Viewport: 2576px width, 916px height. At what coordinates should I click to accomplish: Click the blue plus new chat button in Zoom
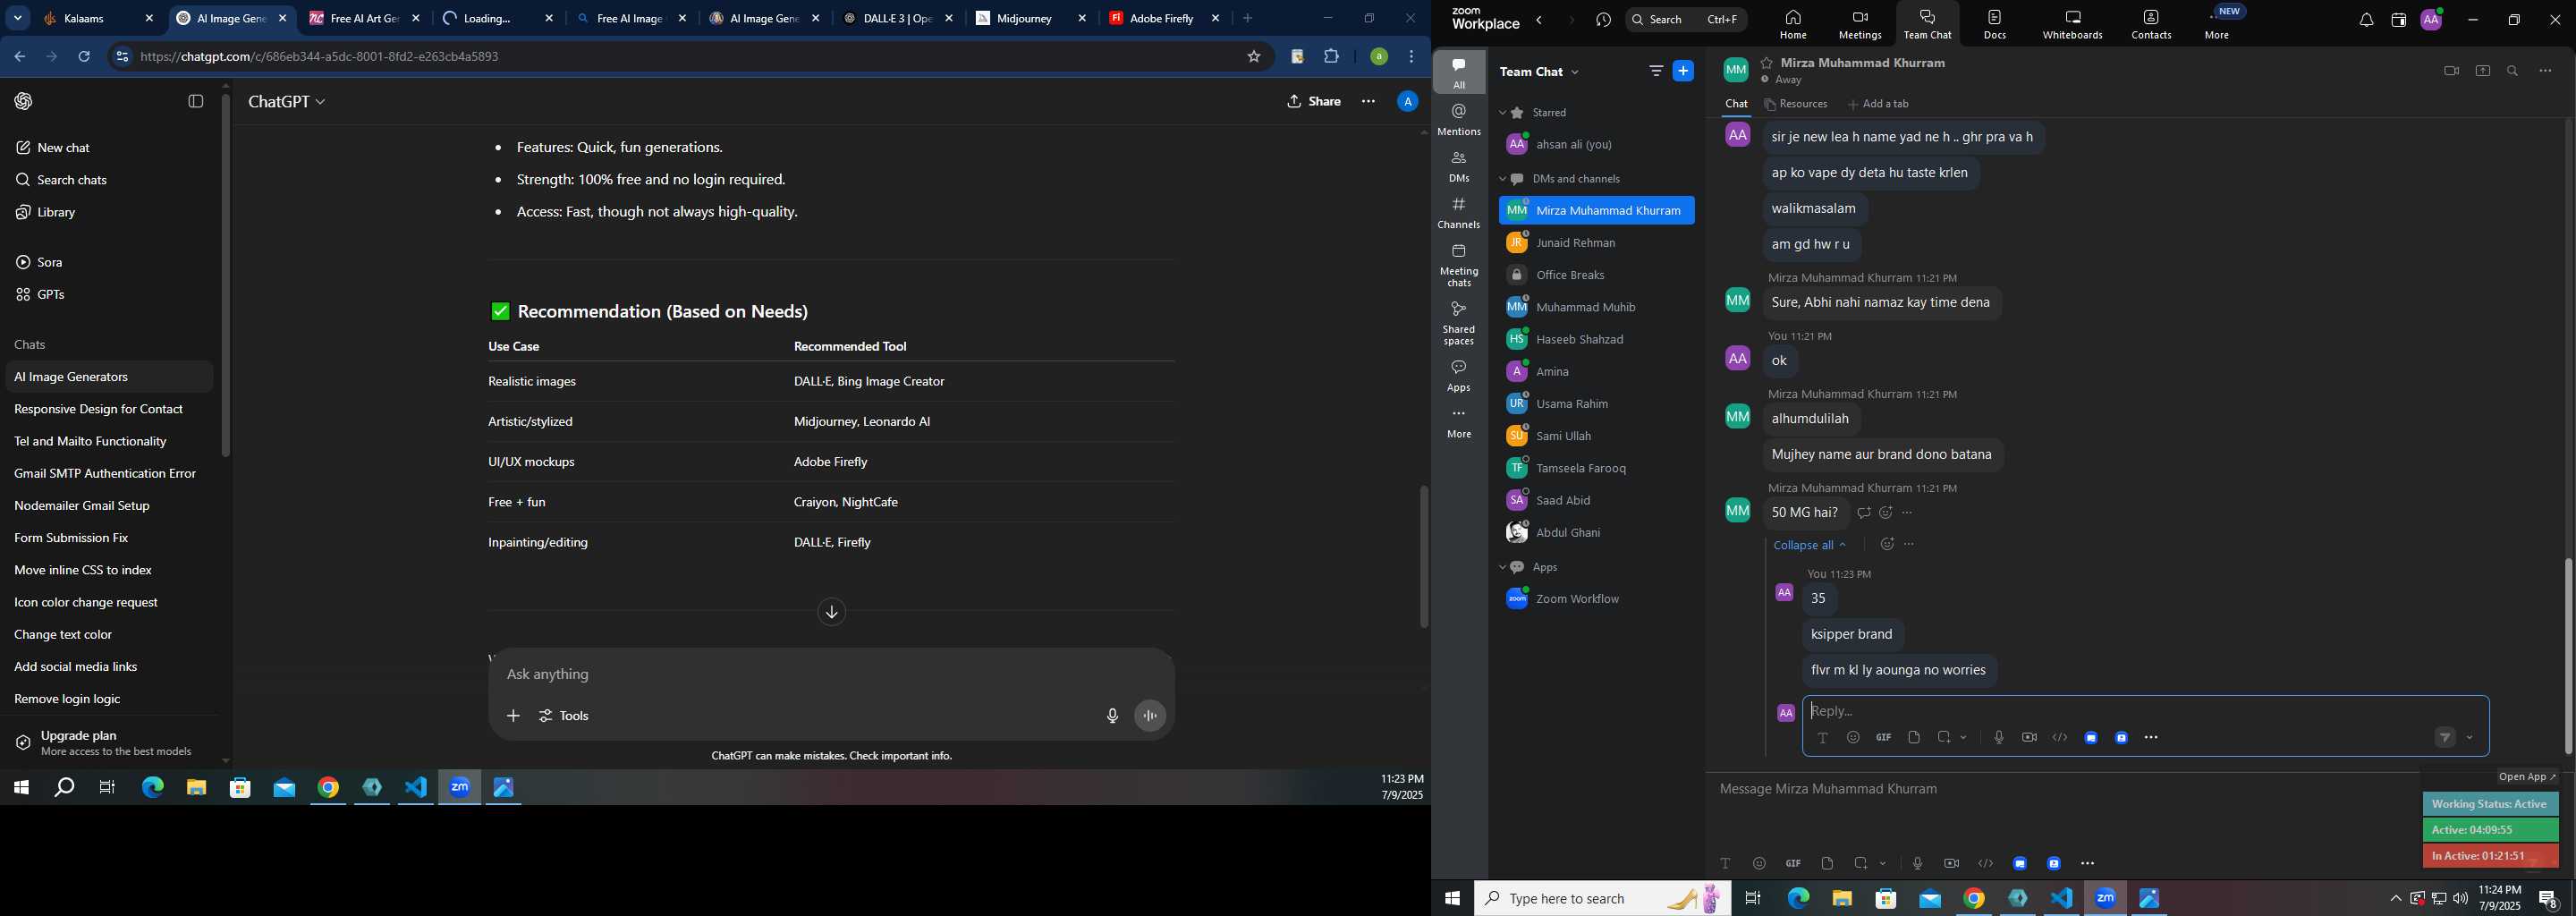tap(1684, 71)
